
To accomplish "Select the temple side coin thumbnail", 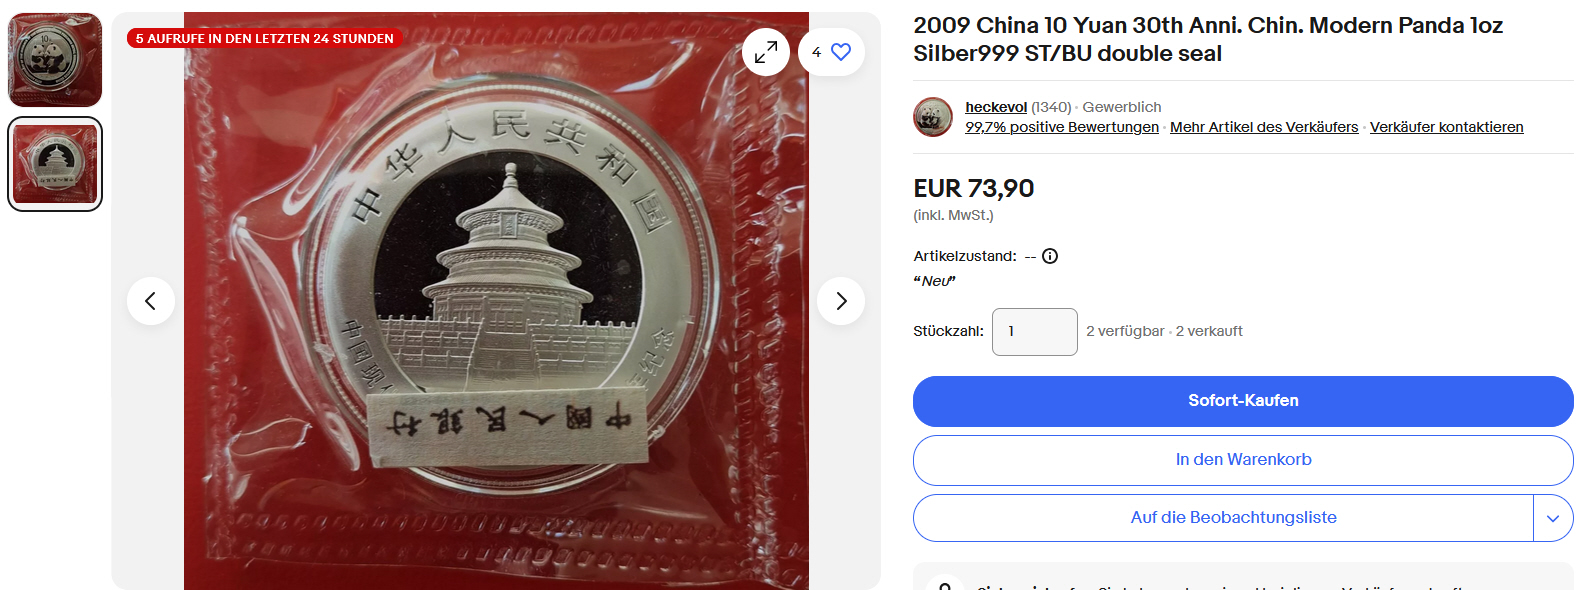I will tap(55, 164).
